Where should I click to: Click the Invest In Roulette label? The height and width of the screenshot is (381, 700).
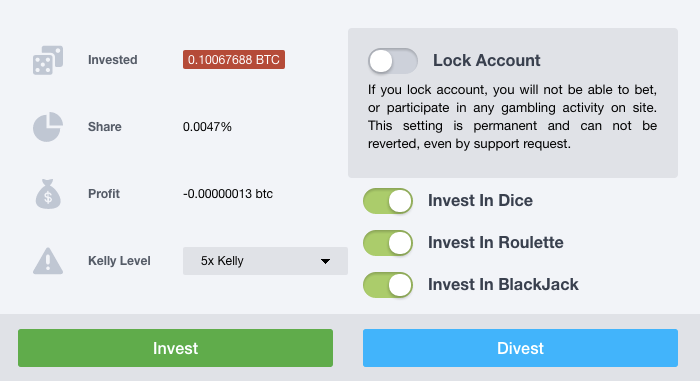(496, 243)
